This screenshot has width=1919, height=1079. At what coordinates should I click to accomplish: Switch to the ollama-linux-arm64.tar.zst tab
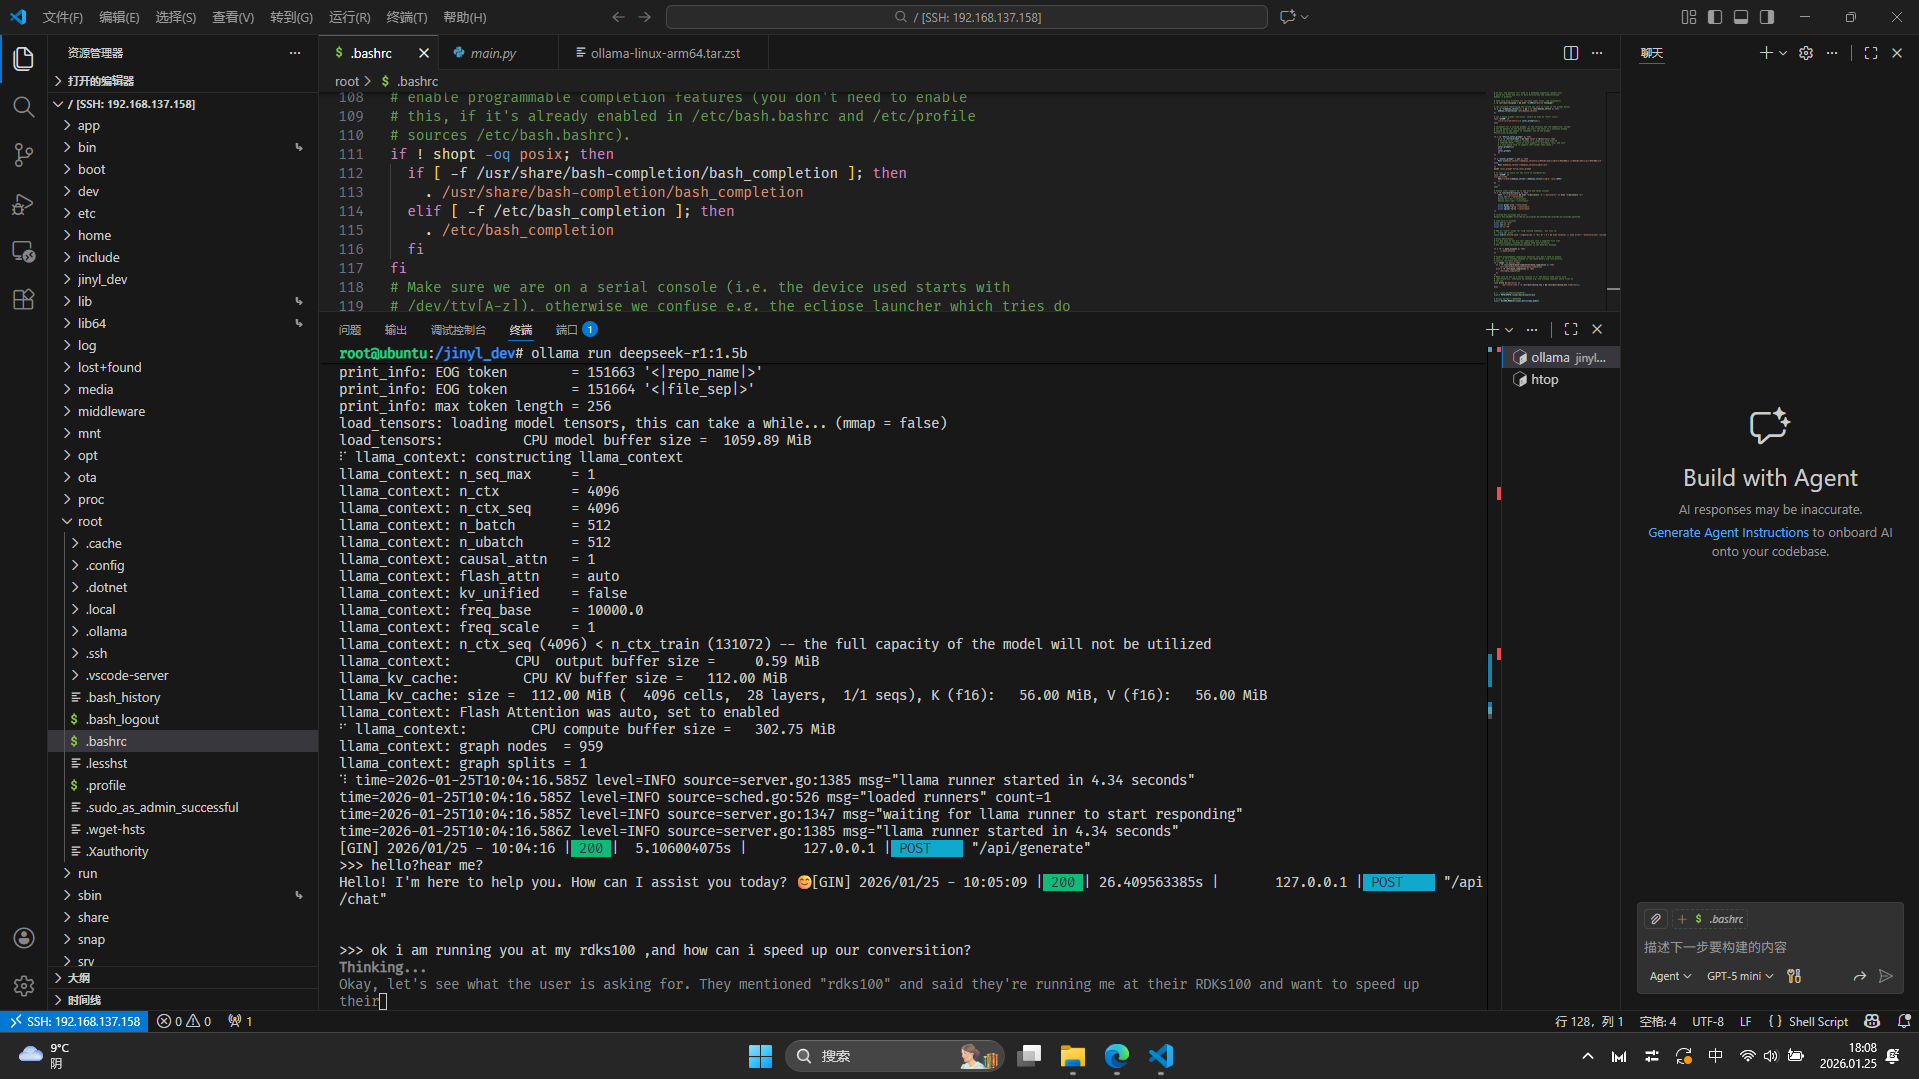point(664,53)
